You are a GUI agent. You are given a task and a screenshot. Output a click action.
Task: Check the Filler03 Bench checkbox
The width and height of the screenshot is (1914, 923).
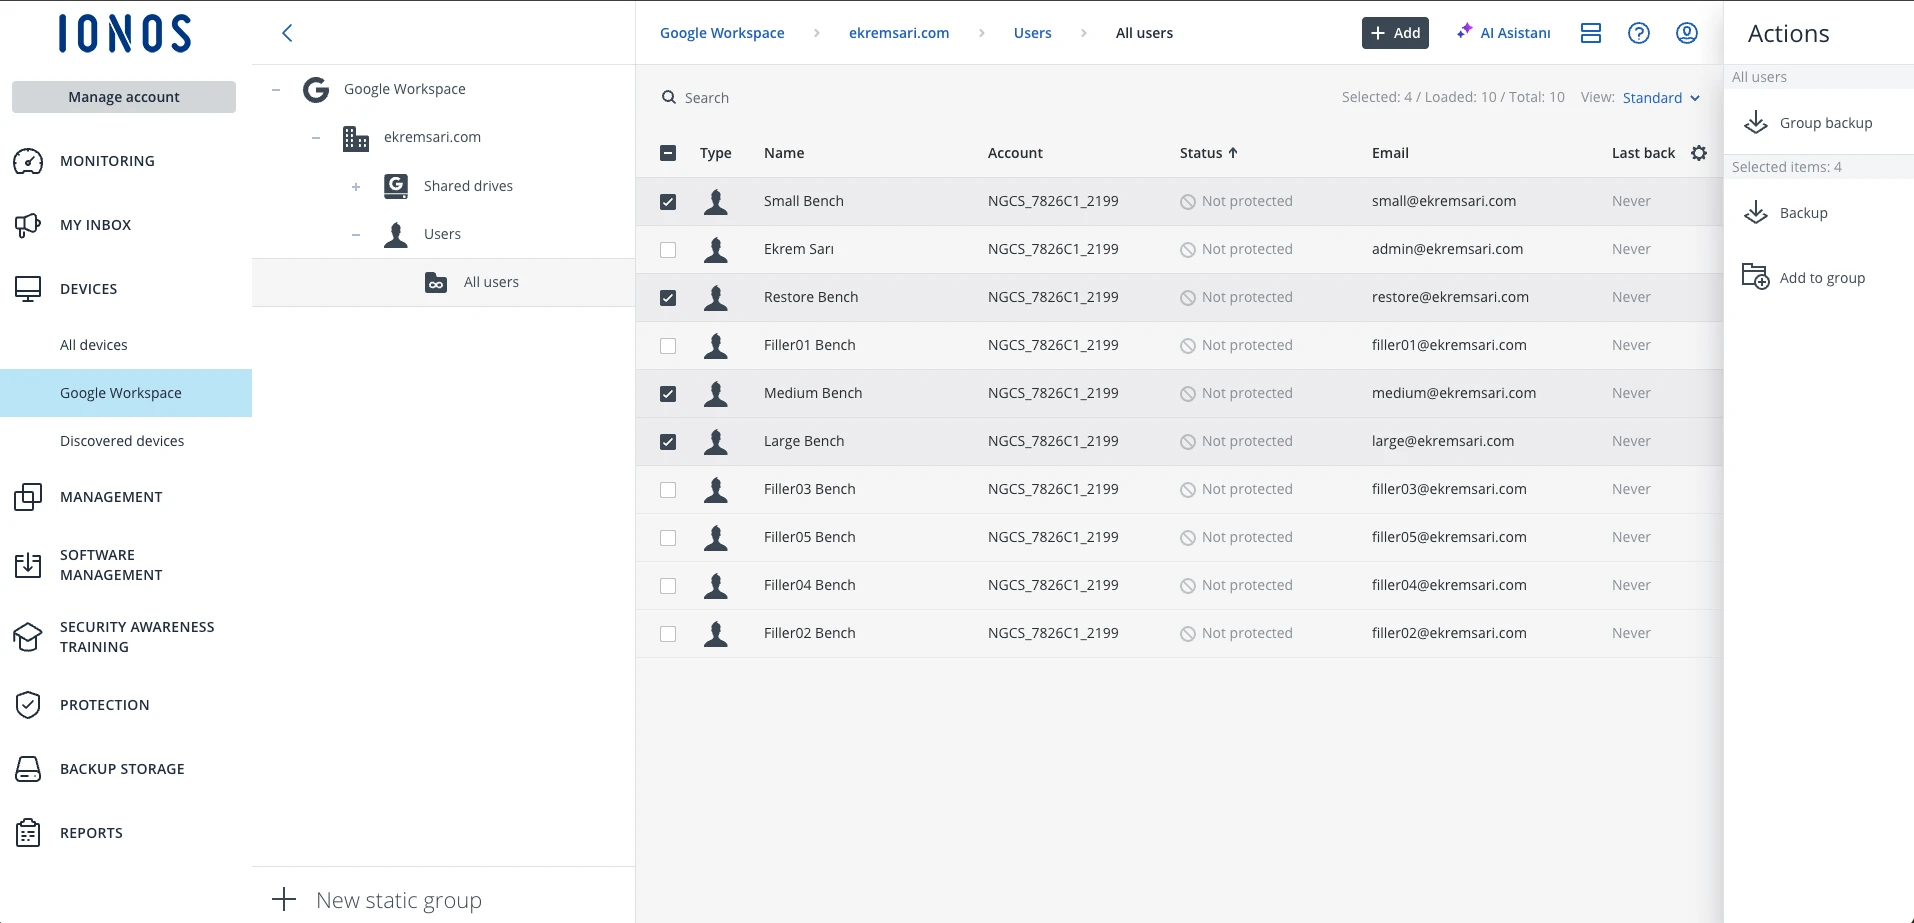(668, 490)
